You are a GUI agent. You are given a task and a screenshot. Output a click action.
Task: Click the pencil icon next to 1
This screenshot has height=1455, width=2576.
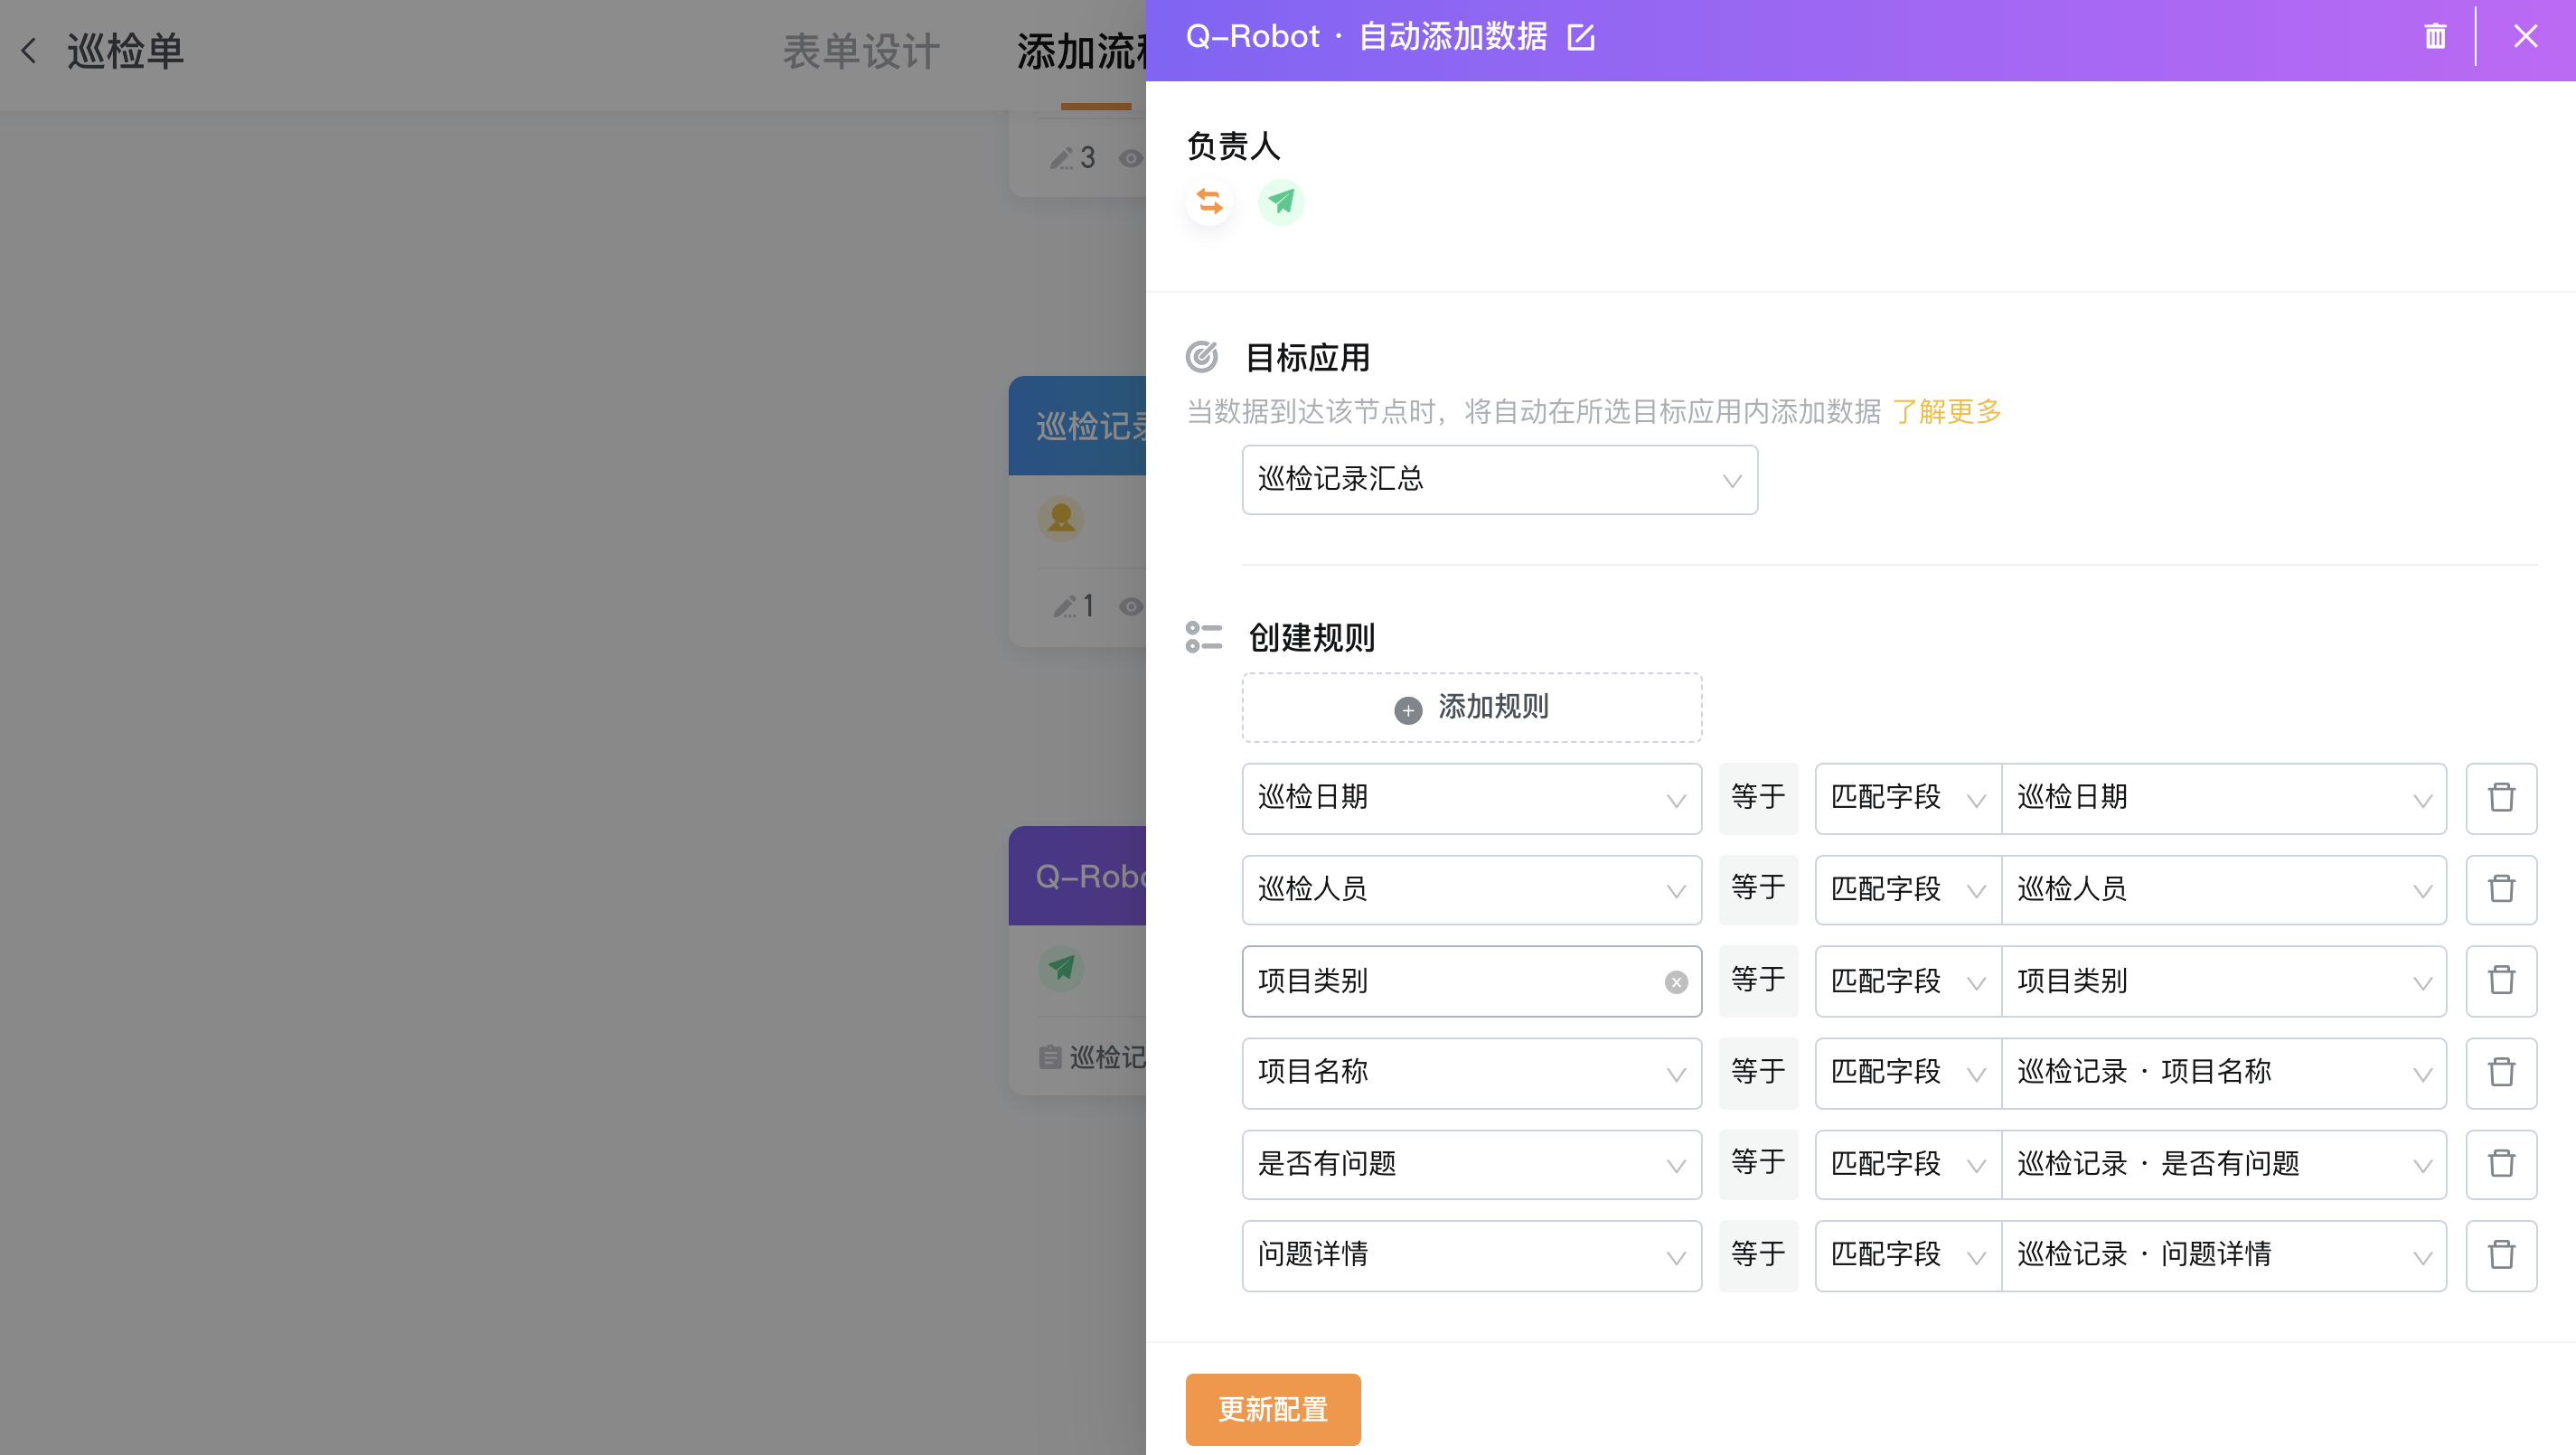pos(1064,606)
